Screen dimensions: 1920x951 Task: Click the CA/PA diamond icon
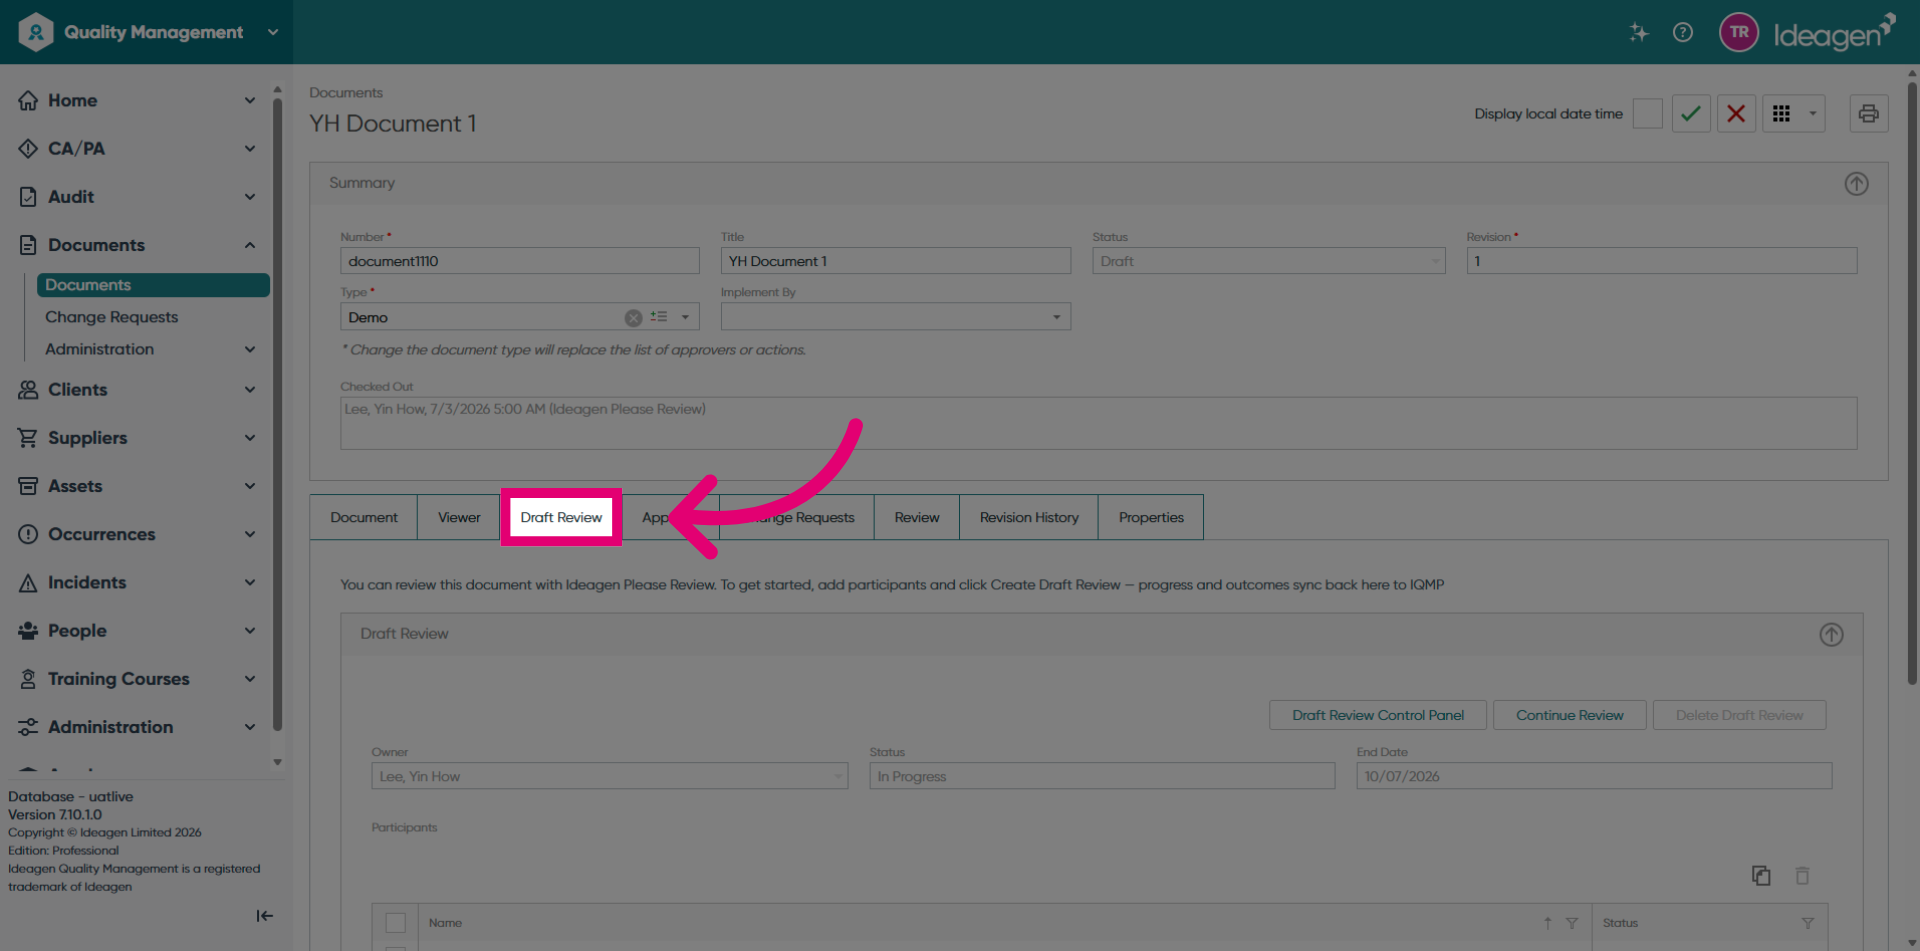point(28,148)
